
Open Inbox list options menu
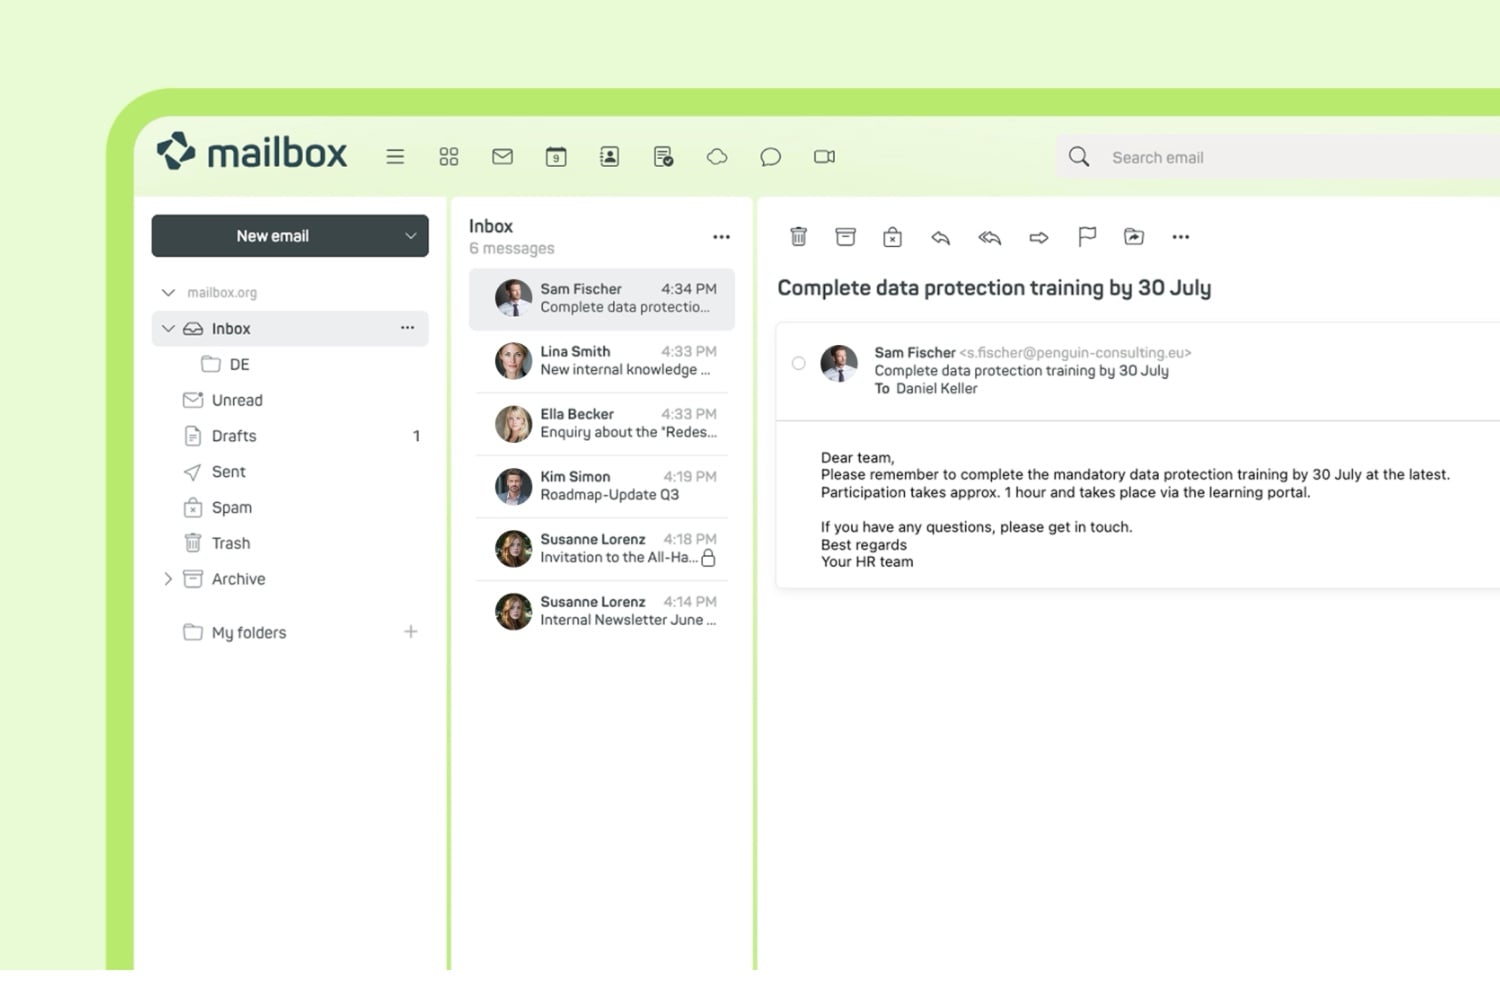[721, 237]
